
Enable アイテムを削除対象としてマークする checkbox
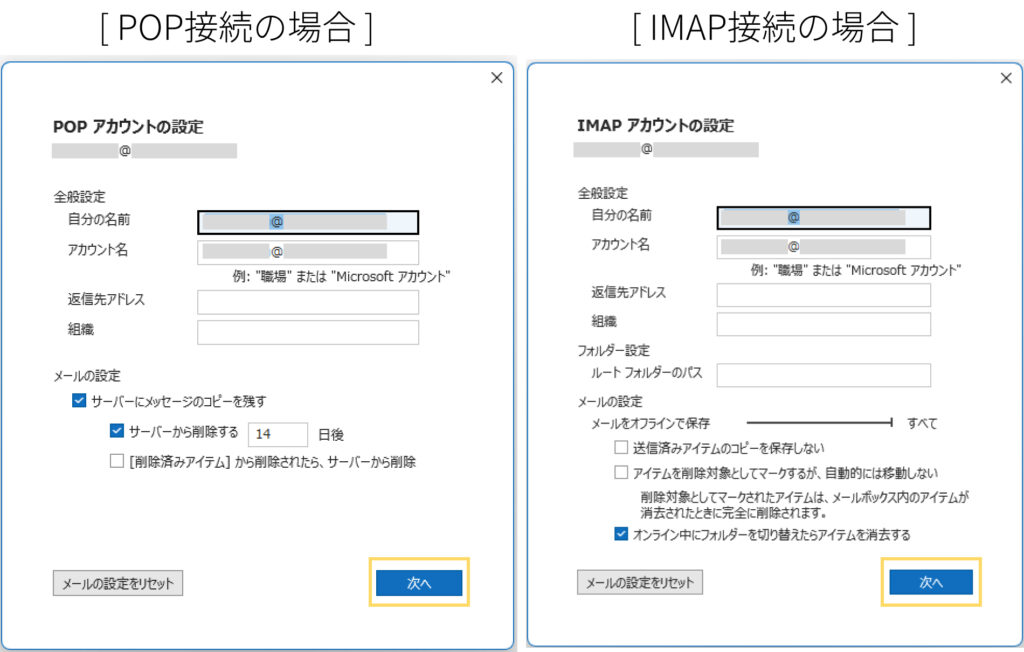(x=621, y=473)
